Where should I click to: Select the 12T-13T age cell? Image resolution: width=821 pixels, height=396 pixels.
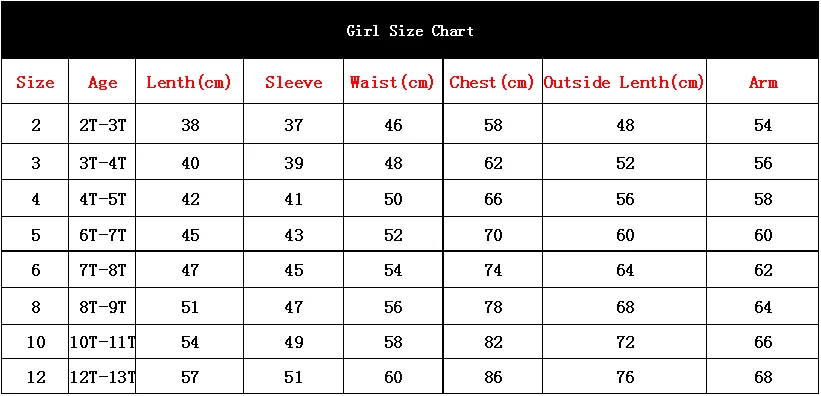(103, 377)
